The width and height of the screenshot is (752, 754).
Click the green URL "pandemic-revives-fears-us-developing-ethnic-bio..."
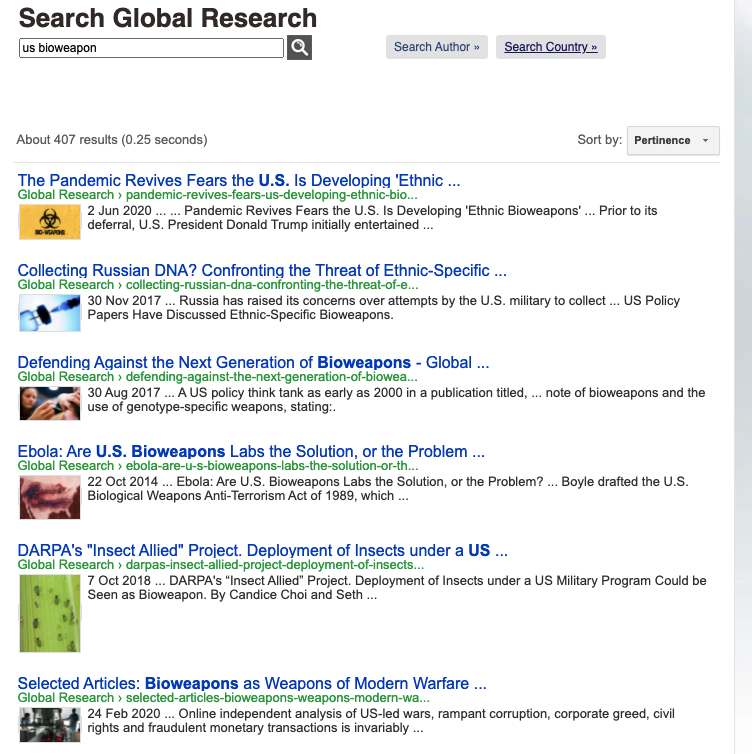tap(272, 195)
